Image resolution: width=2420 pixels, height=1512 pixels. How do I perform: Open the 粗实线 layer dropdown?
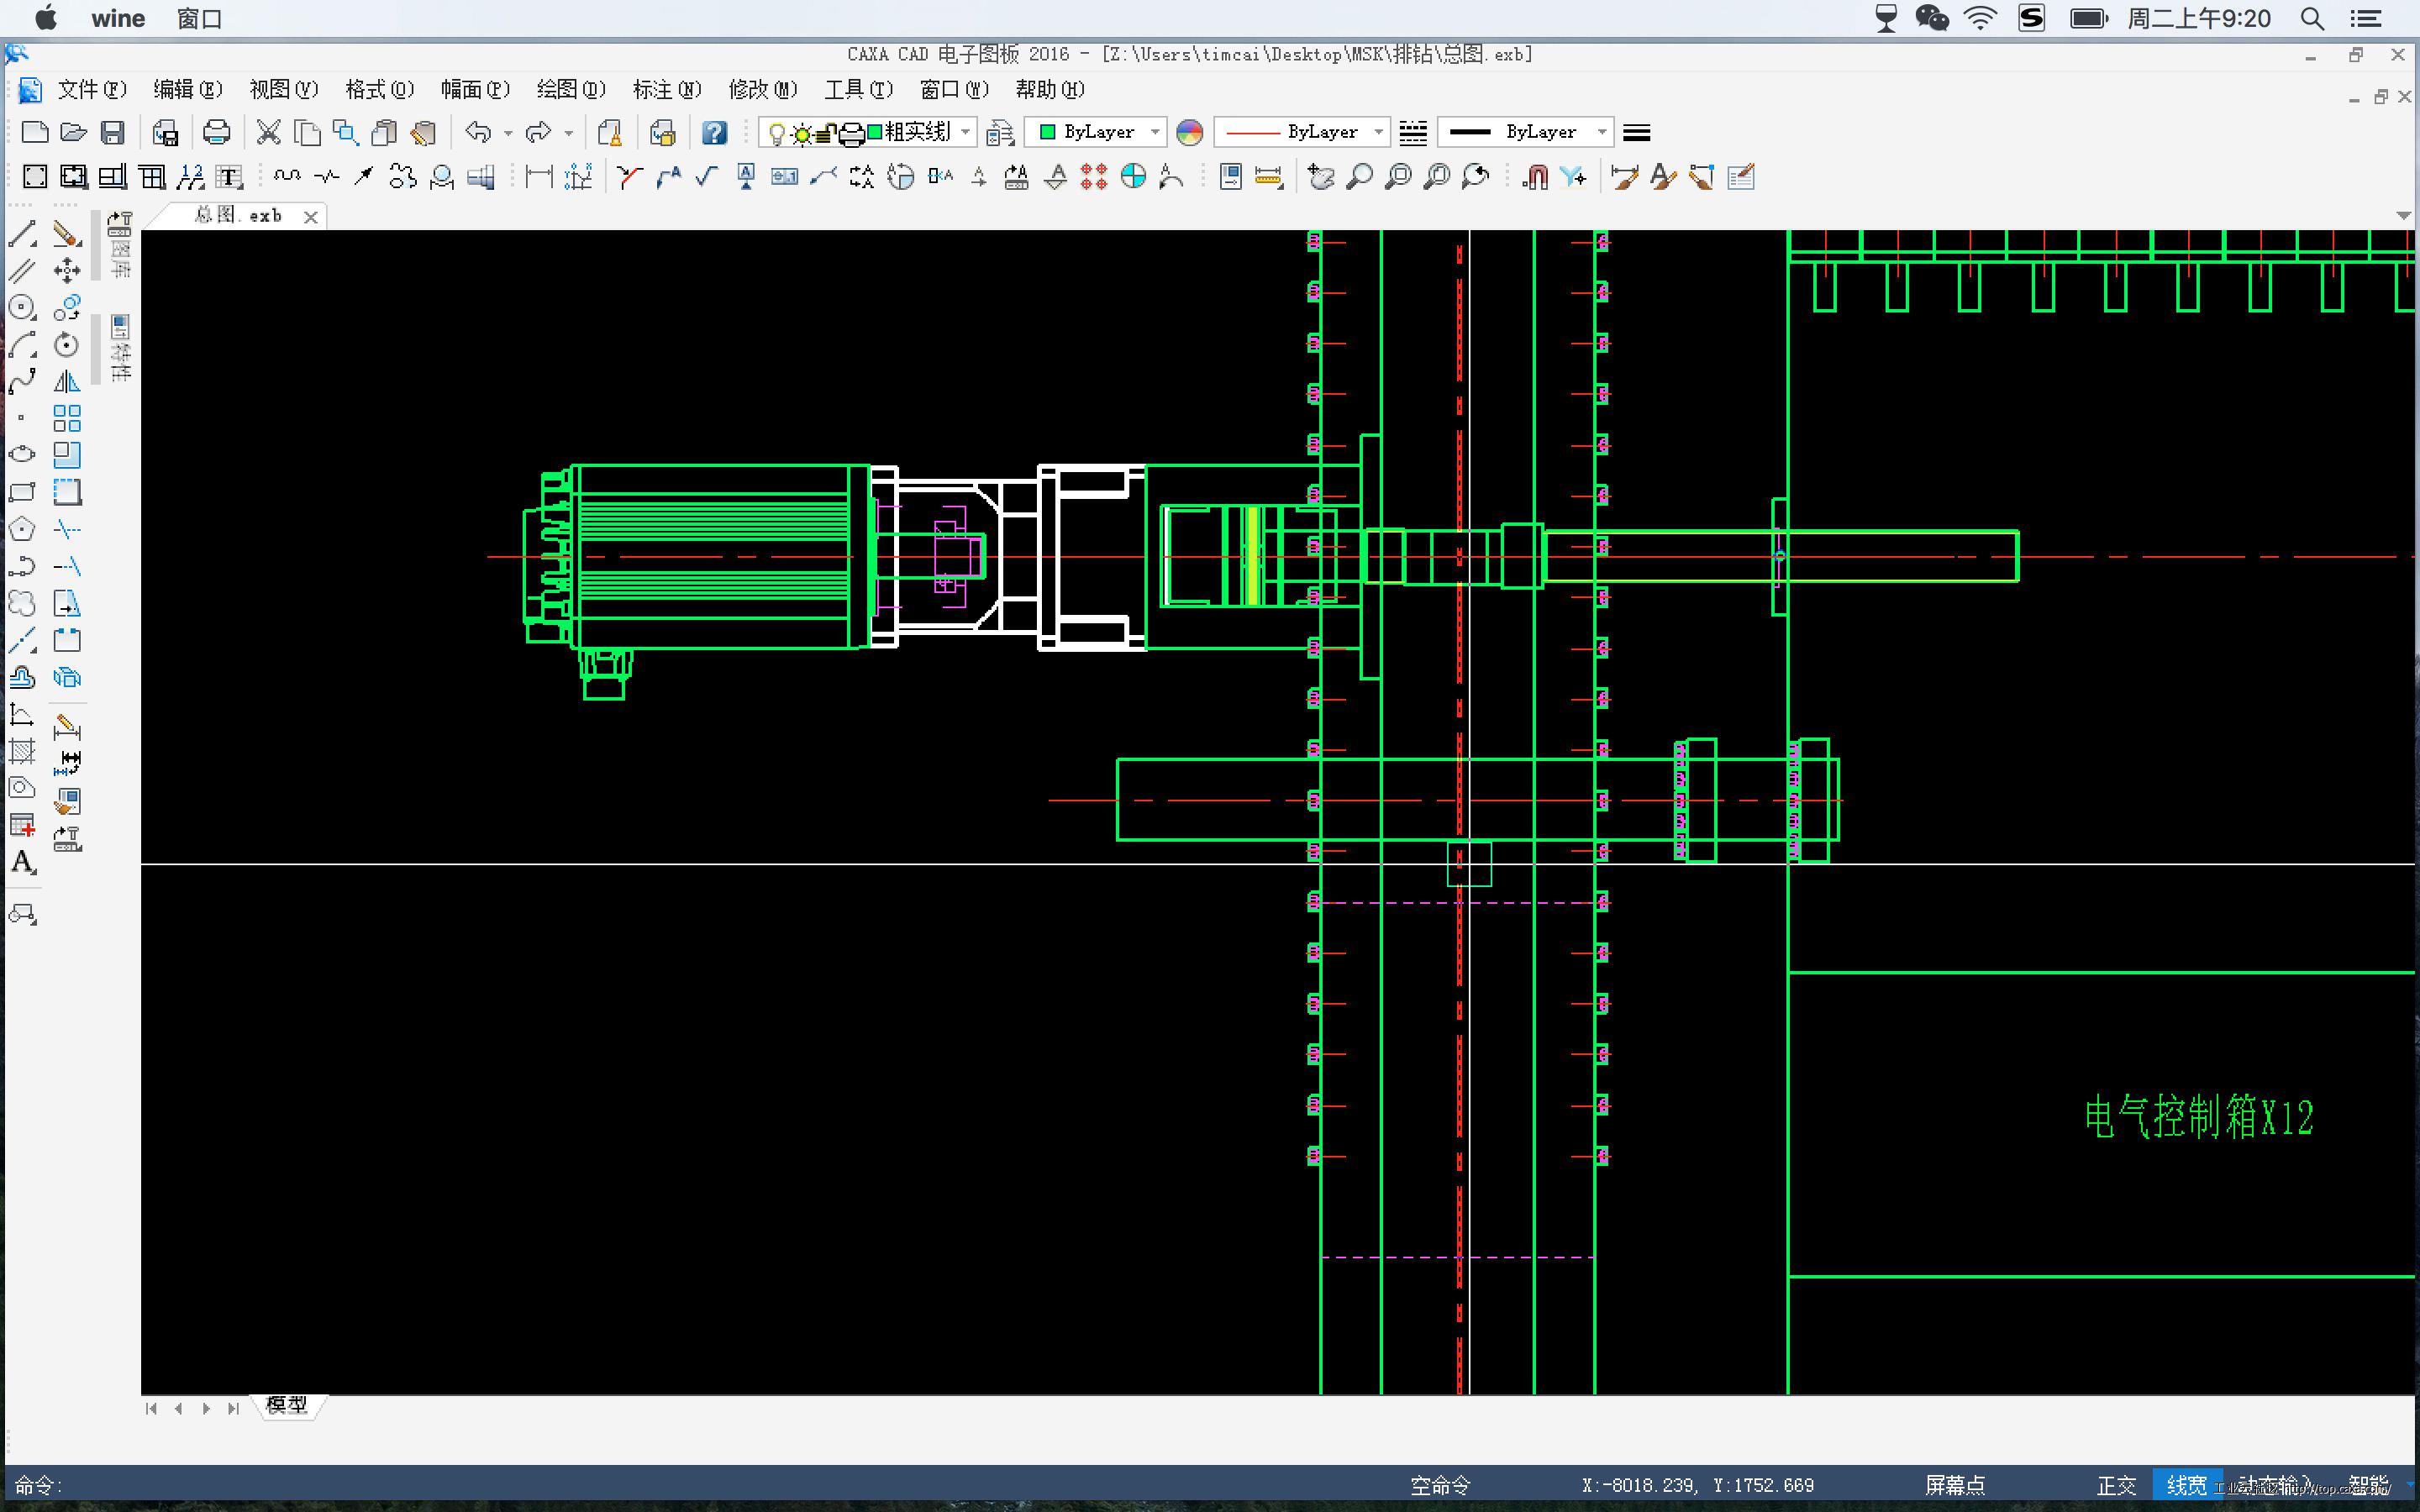tap(965, 132)
